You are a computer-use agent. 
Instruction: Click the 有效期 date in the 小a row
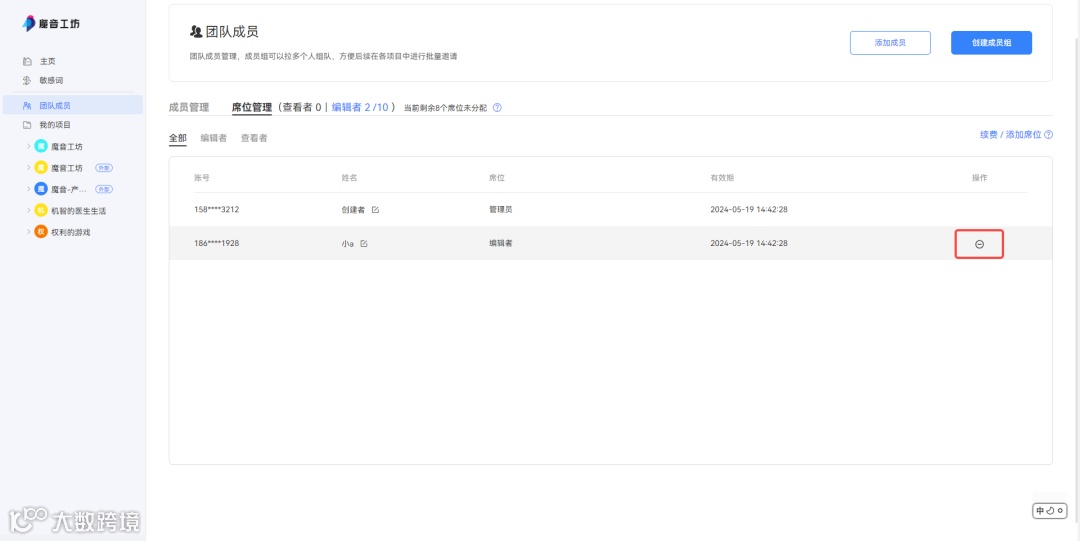click(749, 243)
